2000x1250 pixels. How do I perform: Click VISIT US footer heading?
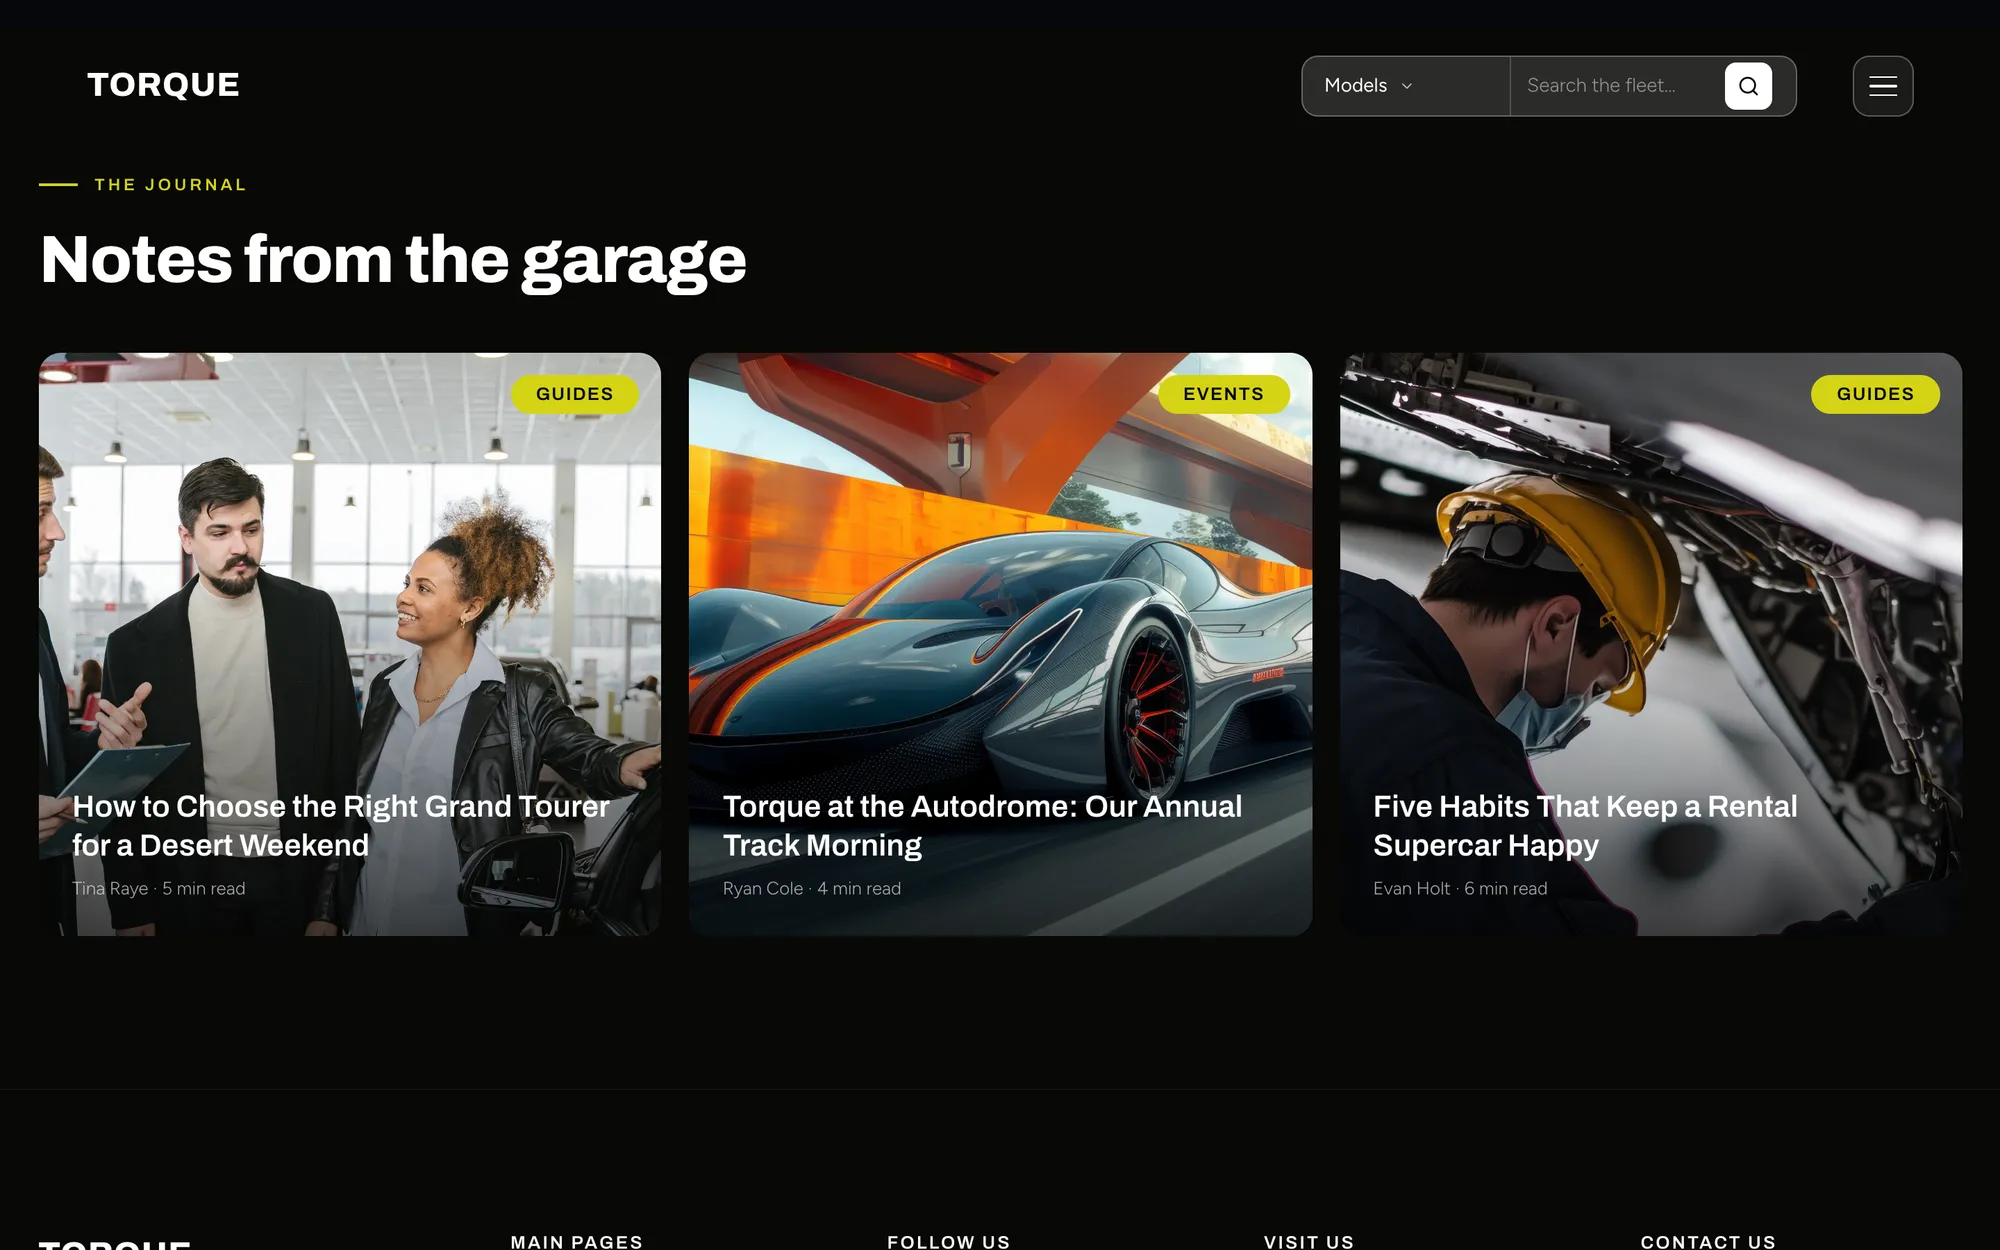[1309, 1241]
